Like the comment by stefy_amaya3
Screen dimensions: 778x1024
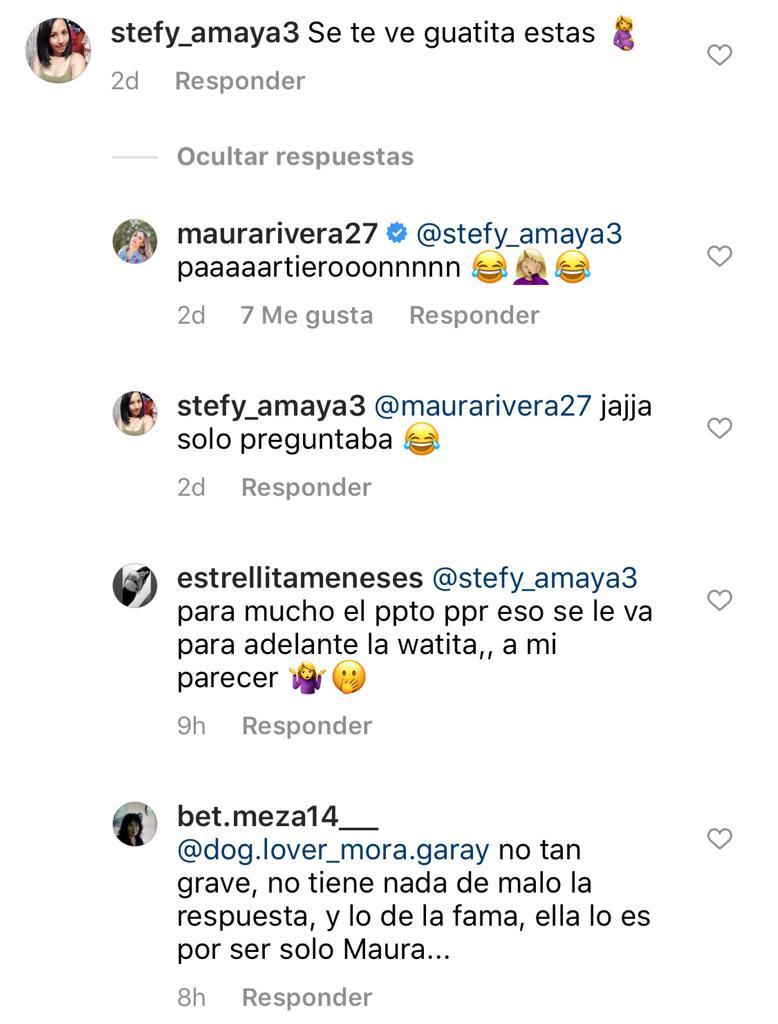pyautogui.click(x=719, y=55)
